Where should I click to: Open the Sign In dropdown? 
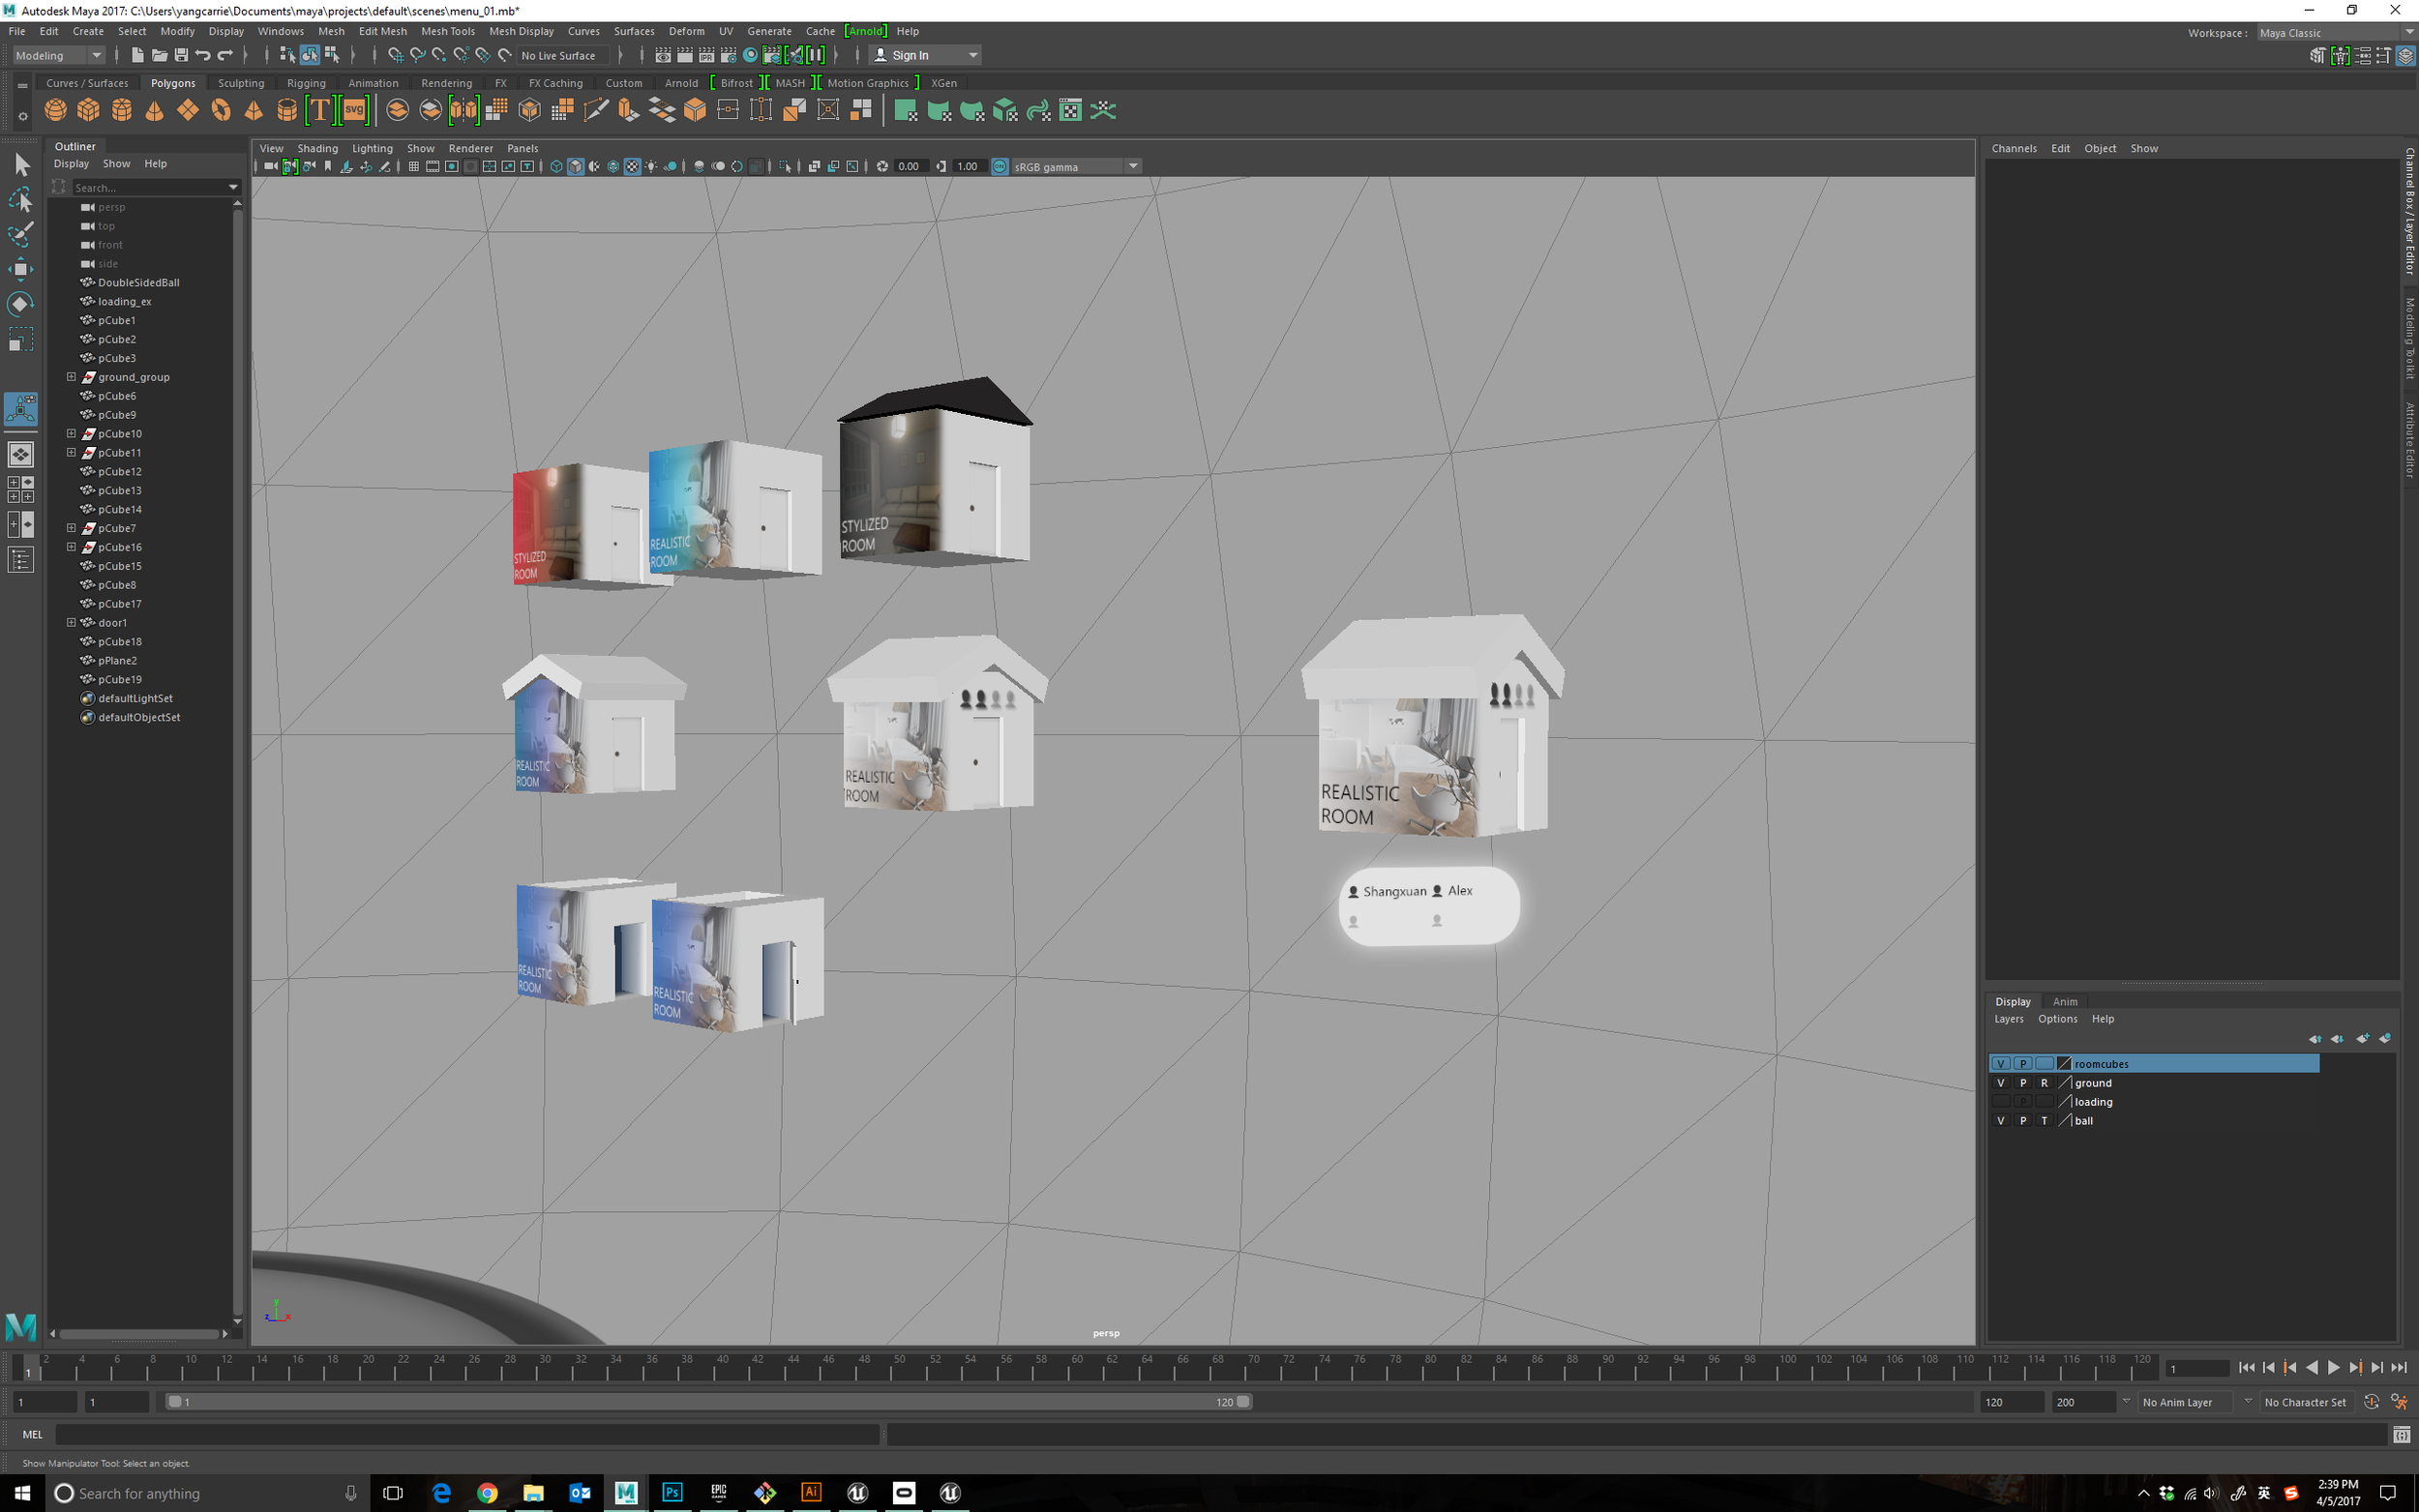coord(926,55)
